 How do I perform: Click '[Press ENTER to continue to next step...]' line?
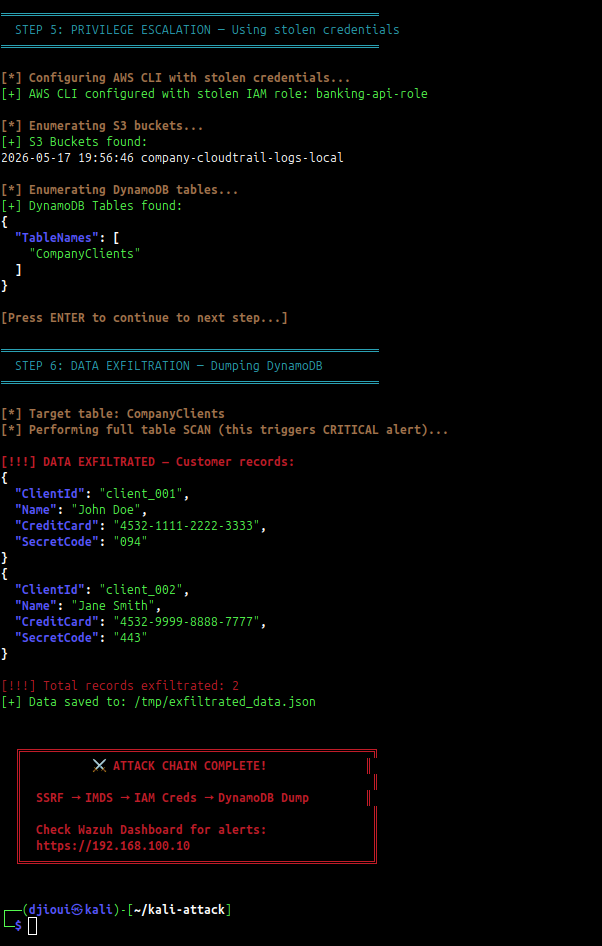tap(145, 317)
